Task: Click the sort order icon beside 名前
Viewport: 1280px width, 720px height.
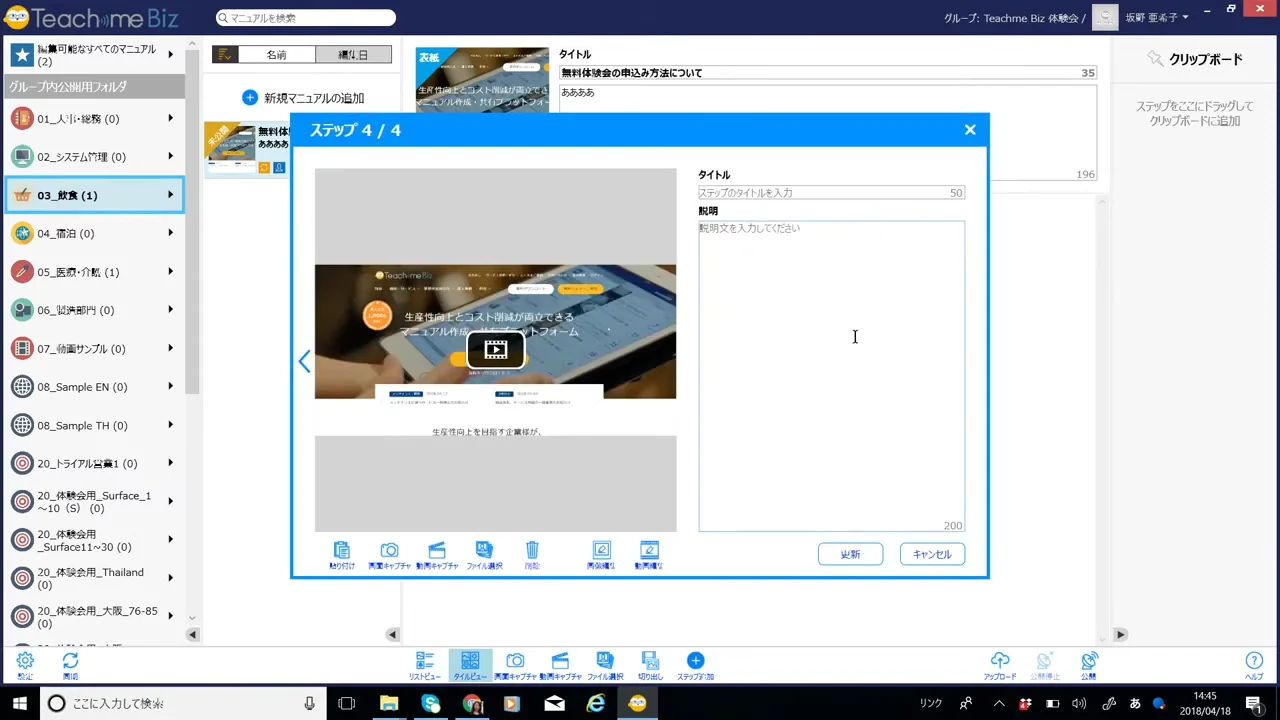Action: (225, 55)
